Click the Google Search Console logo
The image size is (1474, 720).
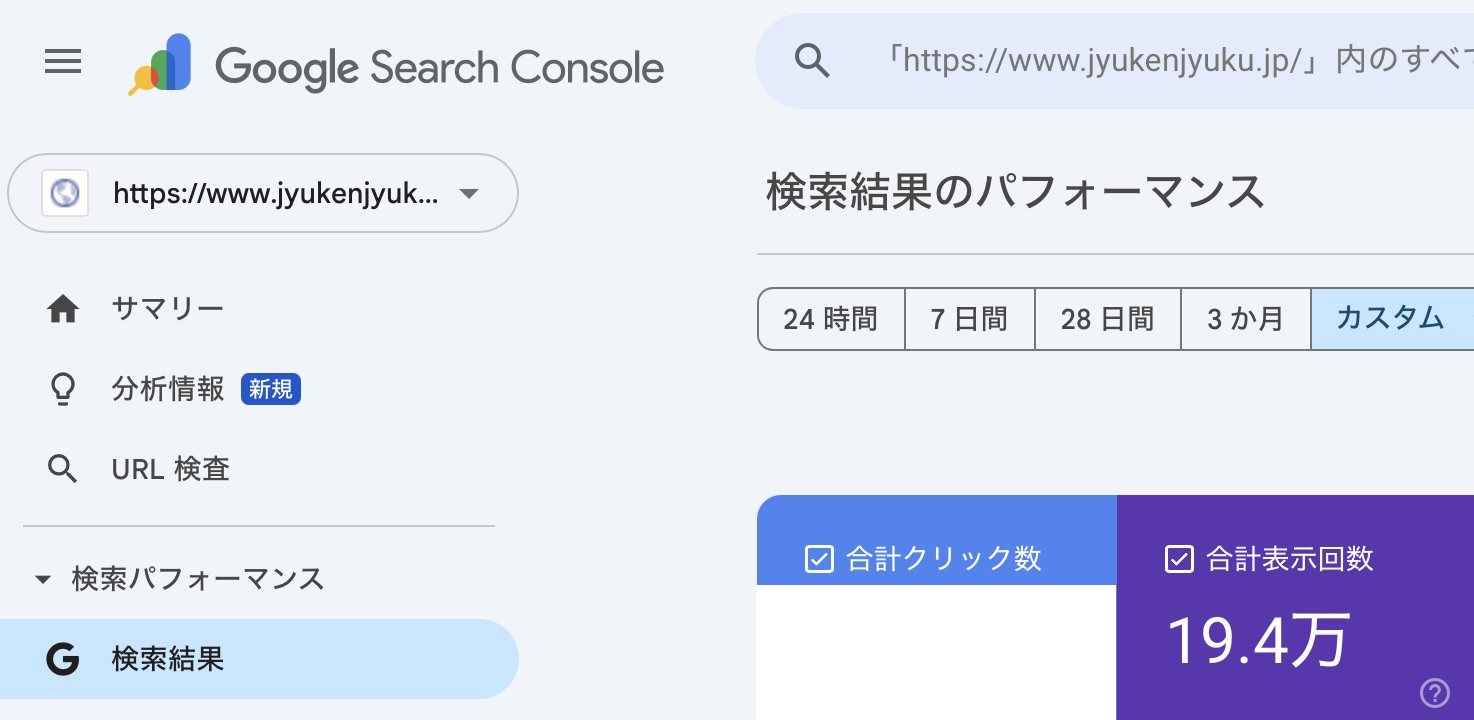pos(160,64)
